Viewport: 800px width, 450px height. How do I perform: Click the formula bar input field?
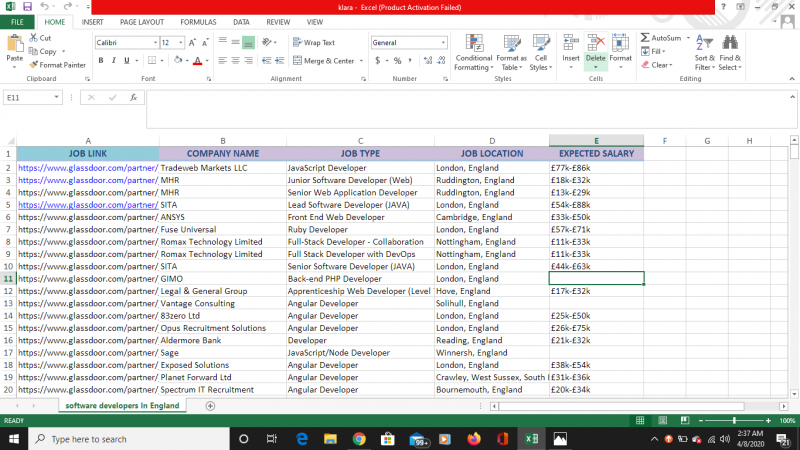pos(468,109)
